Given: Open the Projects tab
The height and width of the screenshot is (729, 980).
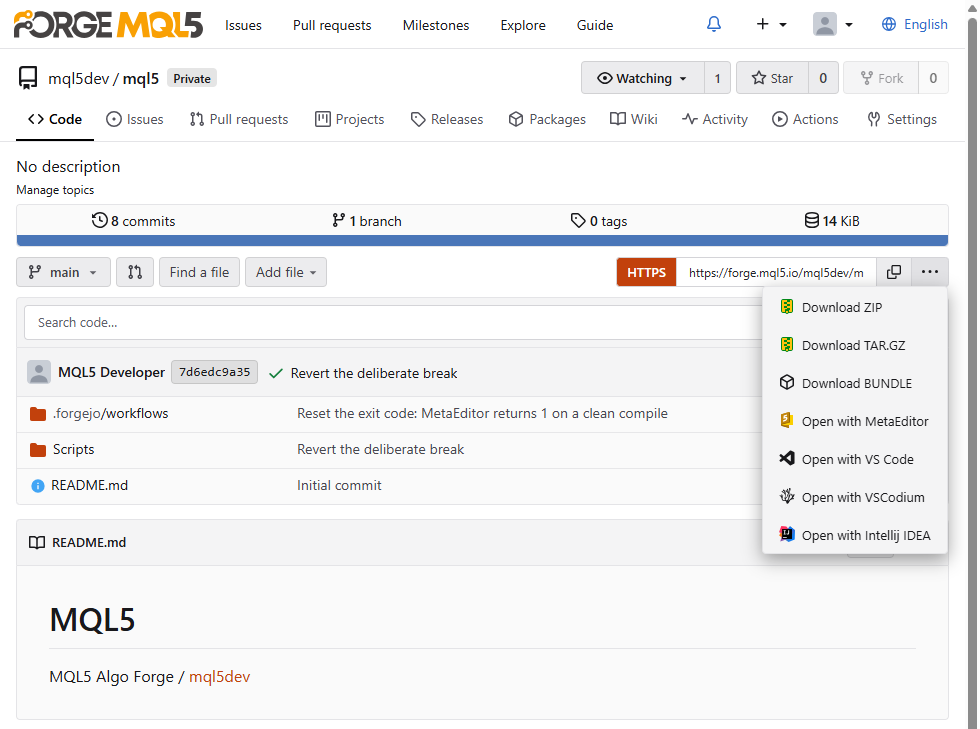Looking at the screenshot, I should click(349, 119).
